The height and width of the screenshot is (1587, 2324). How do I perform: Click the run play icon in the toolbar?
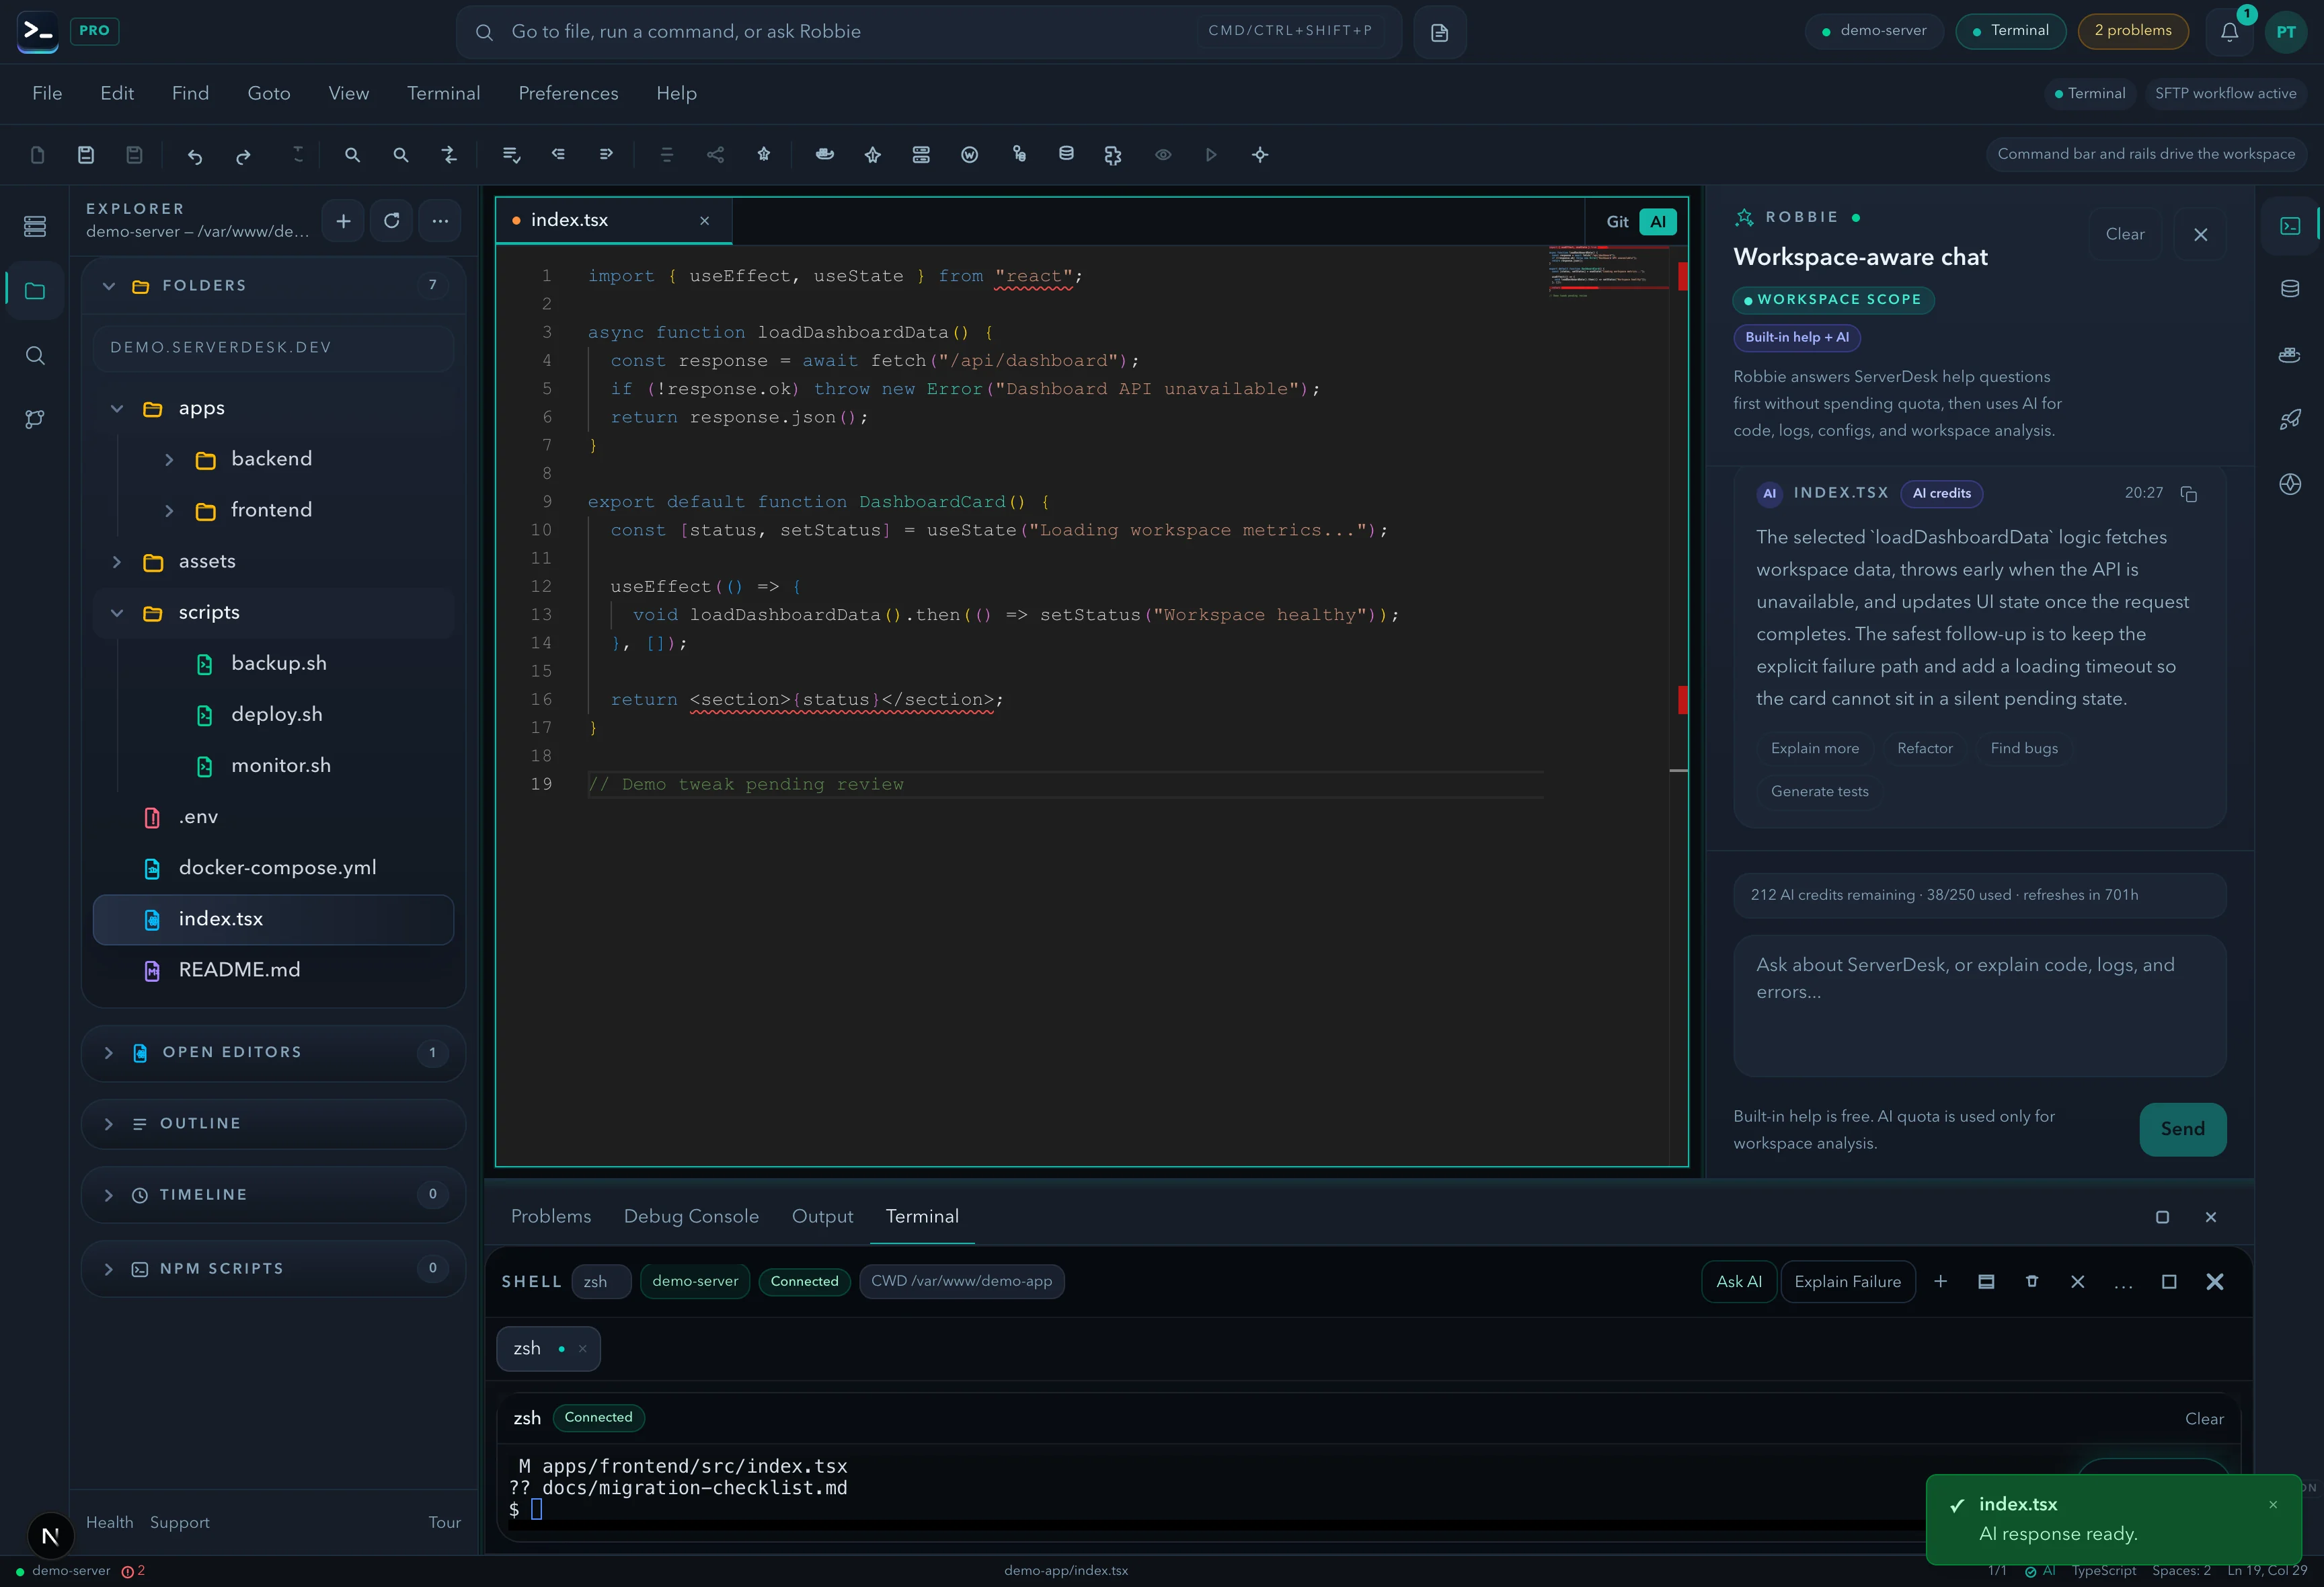point(1211,155)
